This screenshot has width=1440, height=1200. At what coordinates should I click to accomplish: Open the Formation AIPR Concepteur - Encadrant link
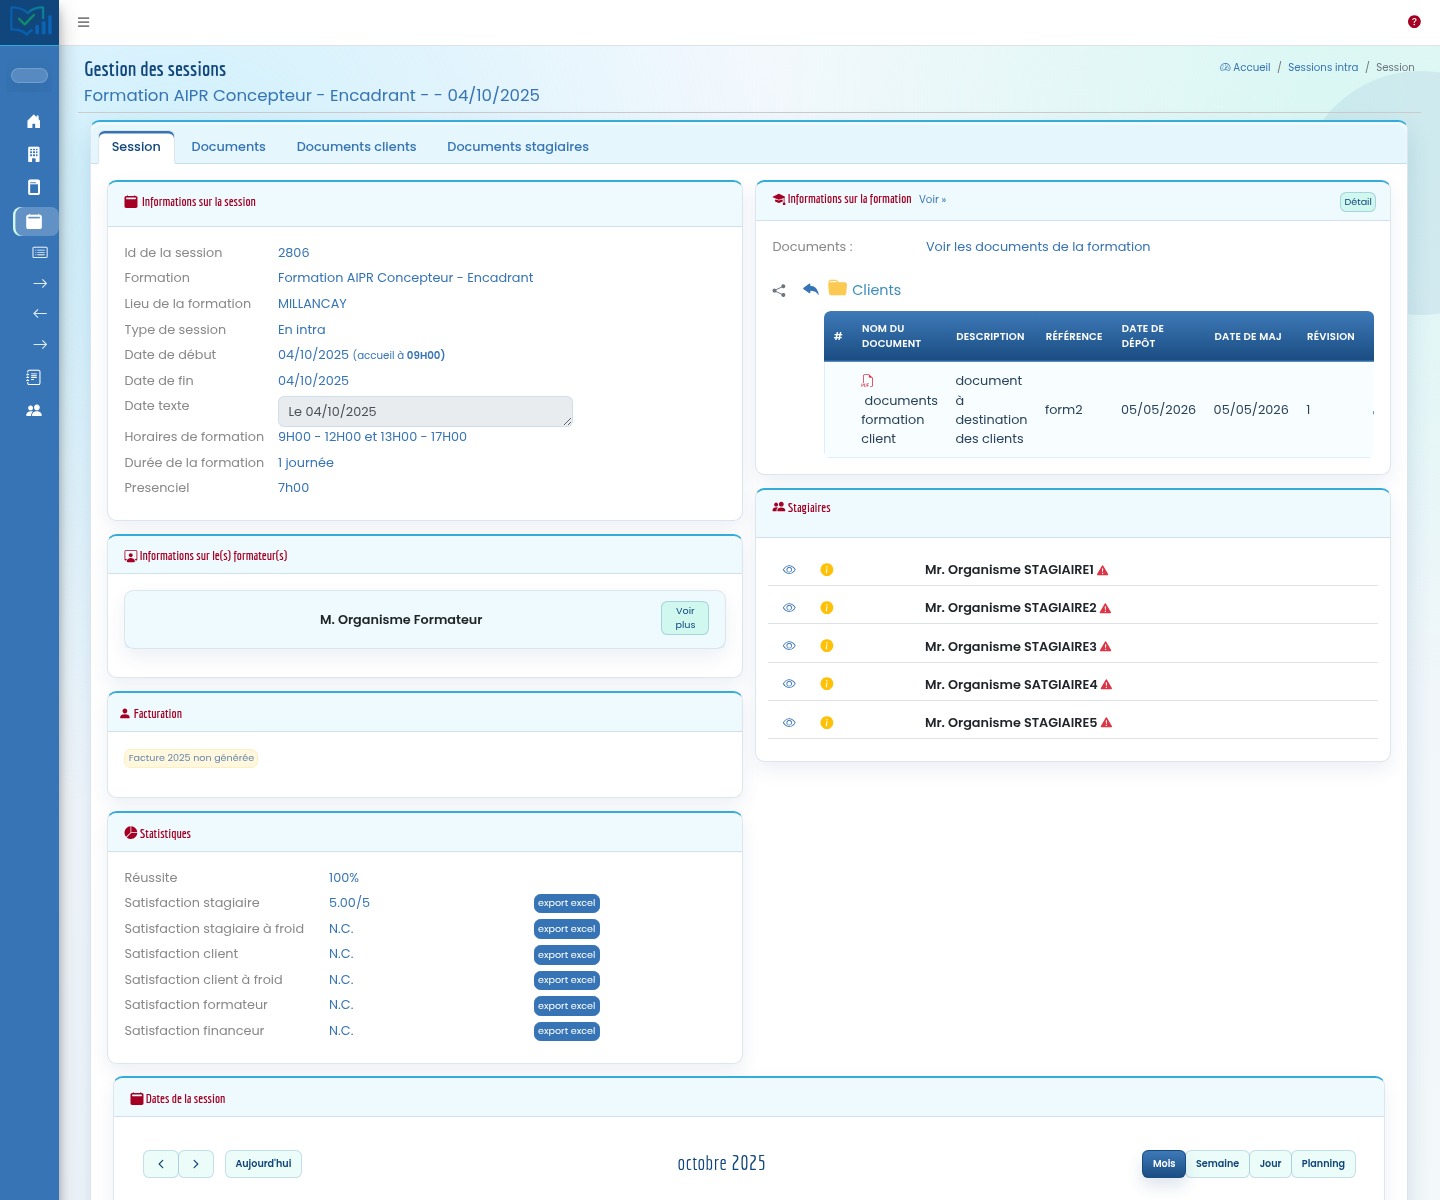[405, 278]
